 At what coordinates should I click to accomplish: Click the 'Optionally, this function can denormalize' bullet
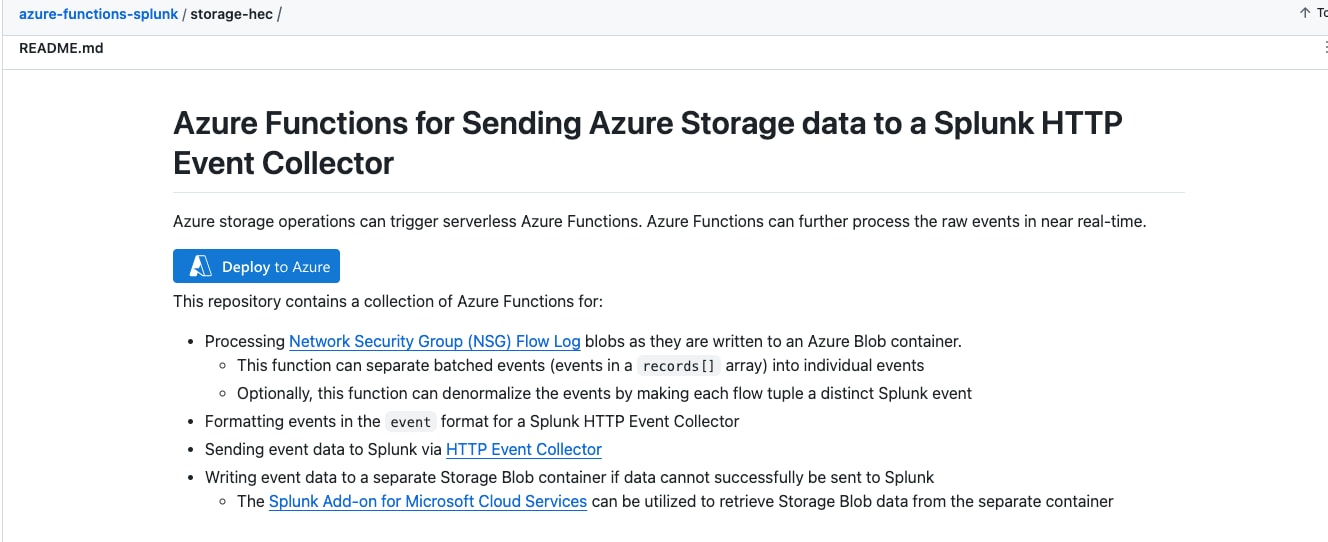[604, 393]
